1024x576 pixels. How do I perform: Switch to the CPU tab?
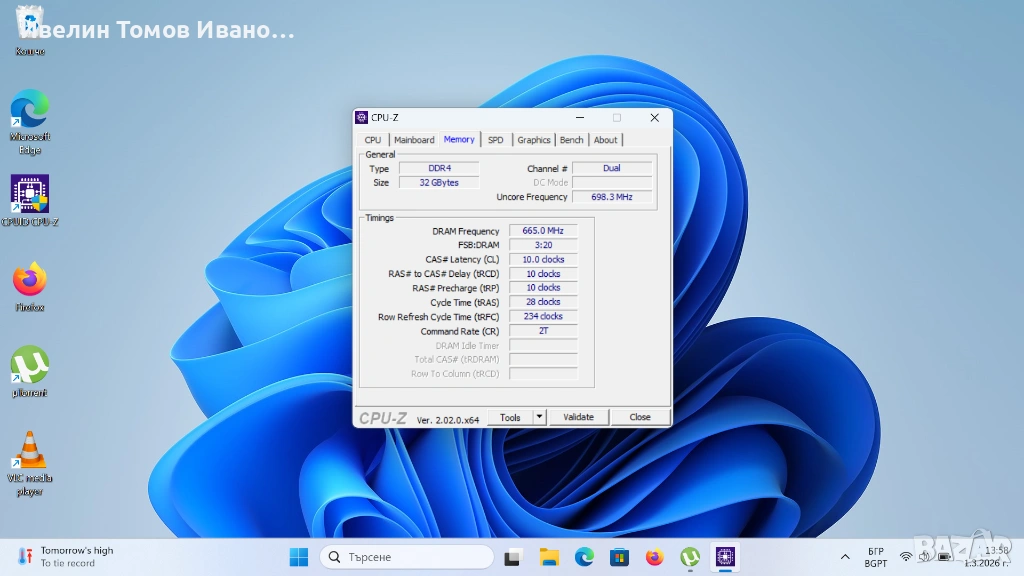373,140
